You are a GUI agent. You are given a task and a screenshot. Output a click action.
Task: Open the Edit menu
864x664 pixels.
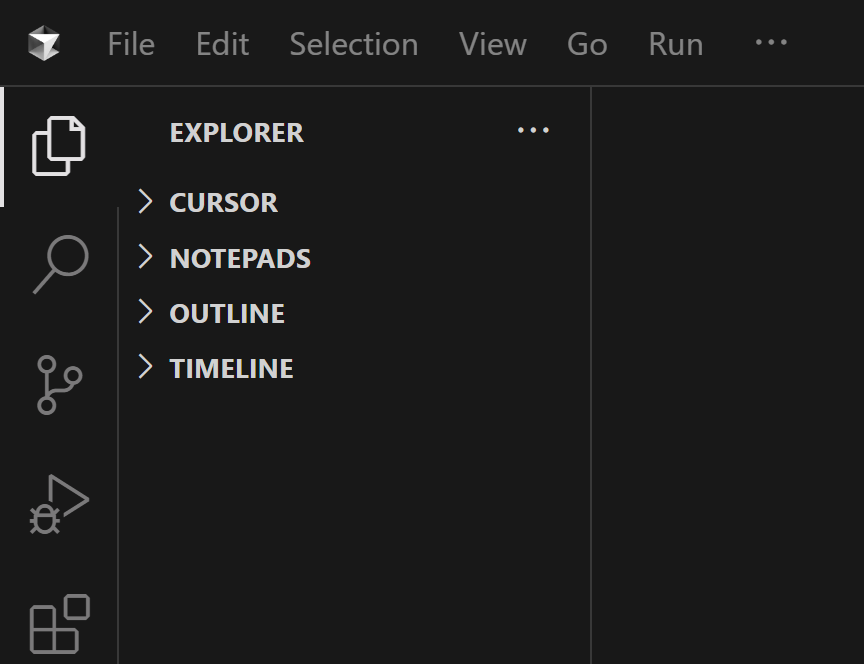pos(222,44)
